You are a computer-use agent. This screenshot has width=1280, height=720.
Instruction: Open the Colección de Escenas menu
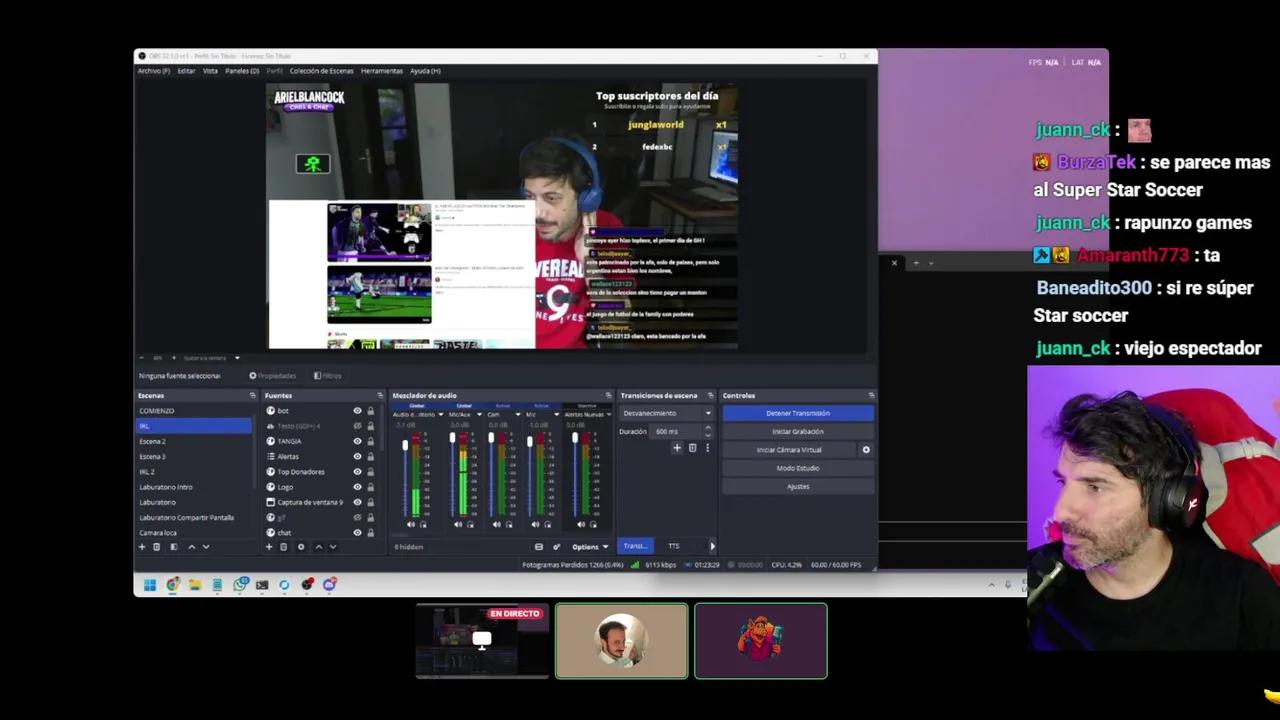pos(321,71)
